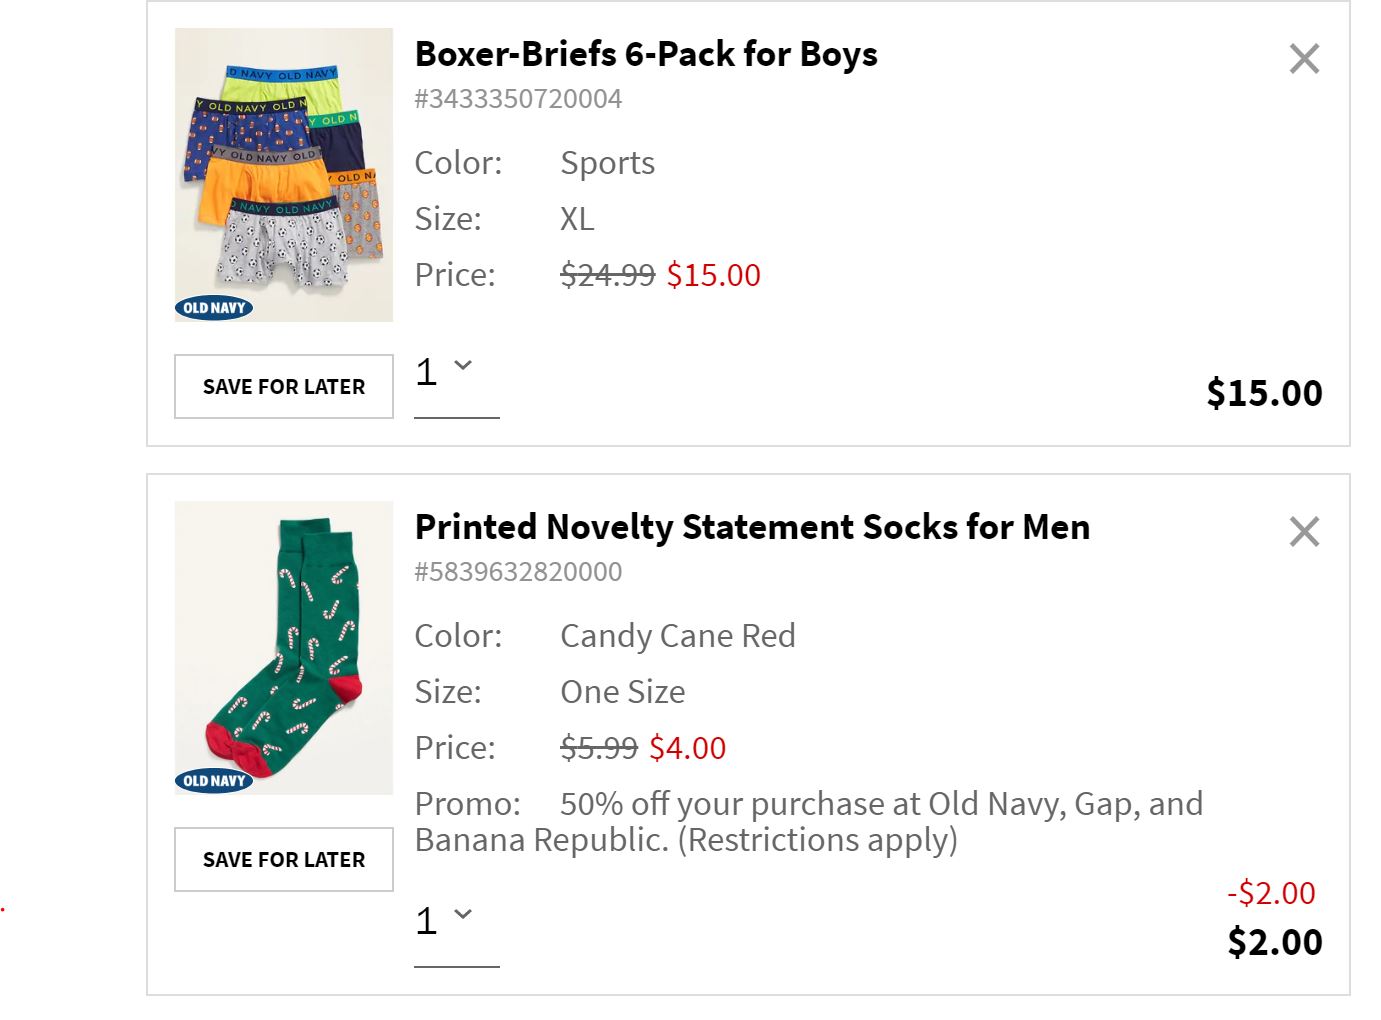
Task: Click the struck-through $24.99 original price
Action: (608, 275)
